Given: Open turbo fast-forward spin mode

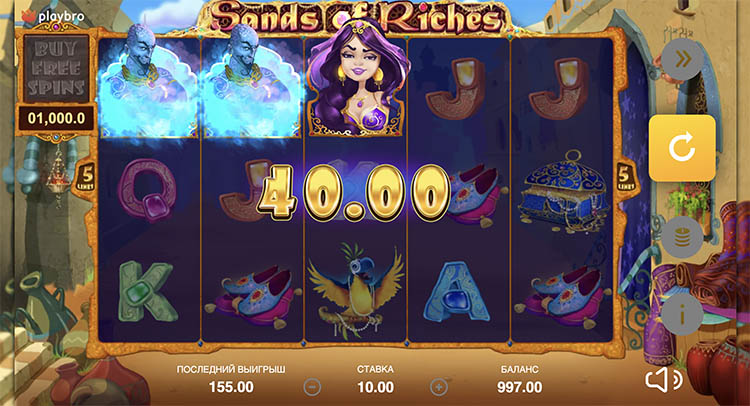Looking at the screenshot, I should click(683, 60).
